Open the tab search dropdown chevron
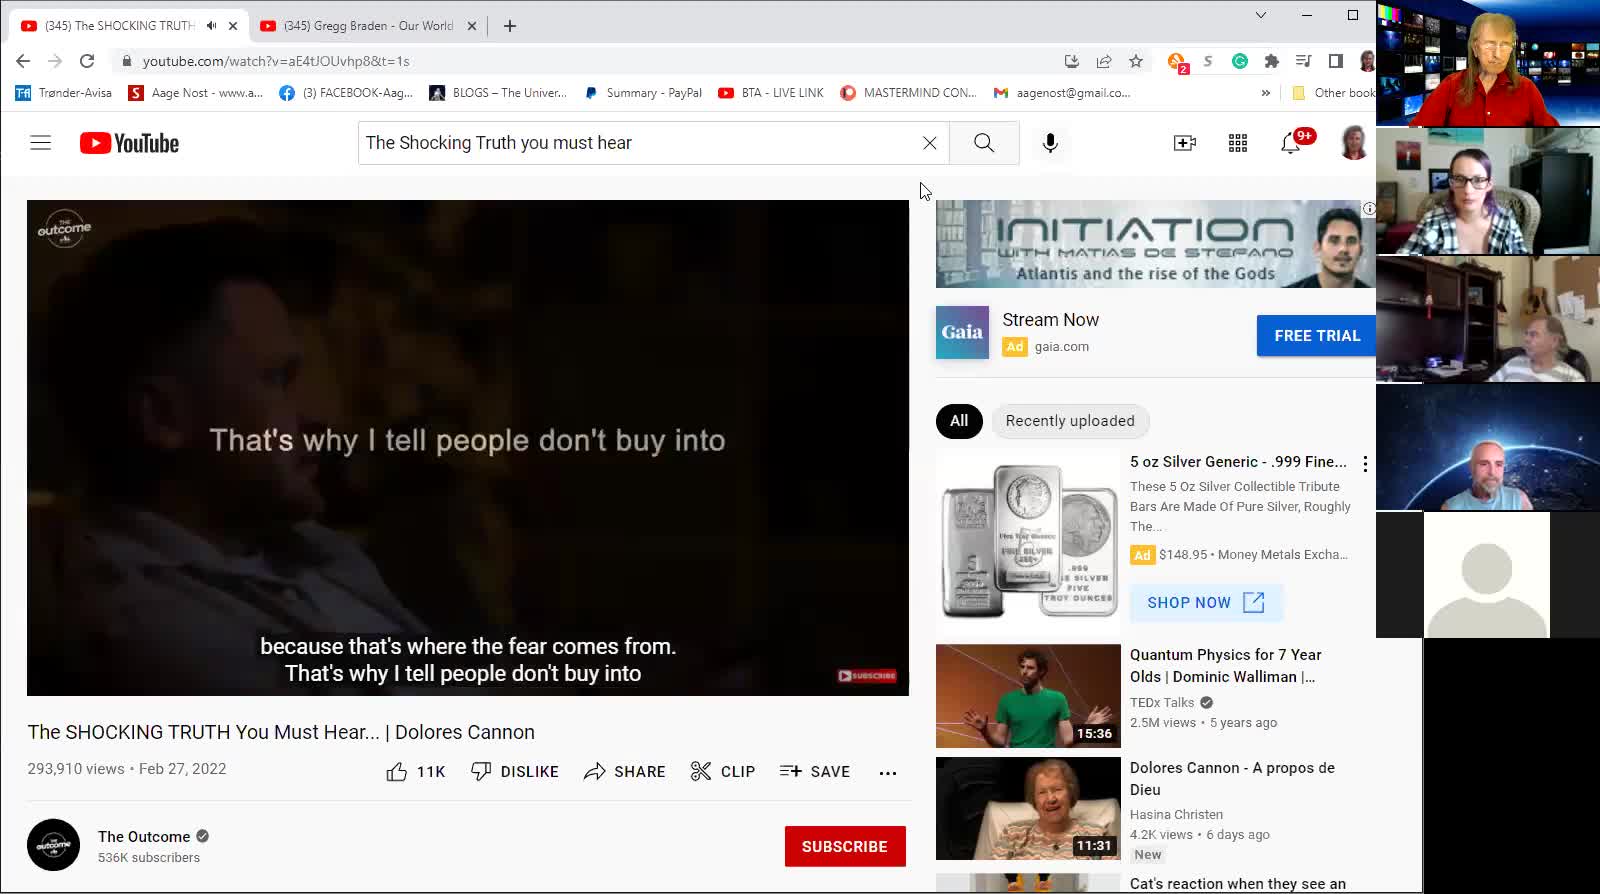Screen dimensions: 1600x894 (x=1261, y=15)
